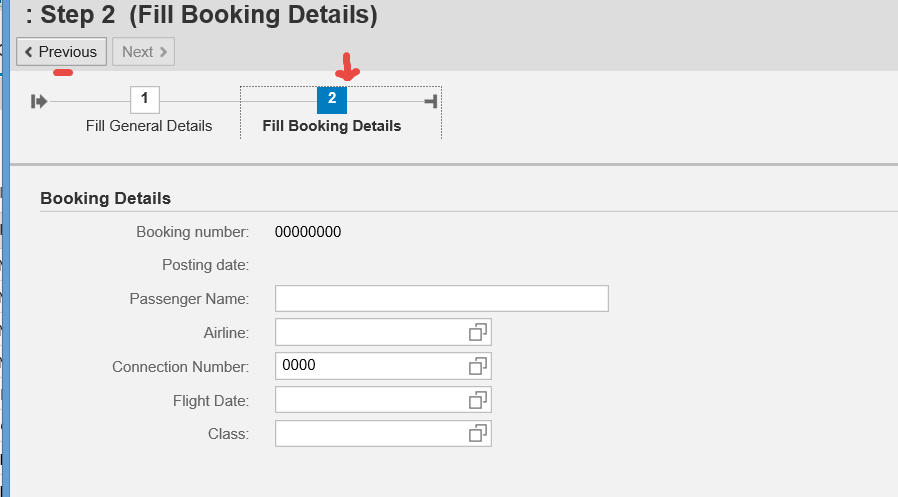Click into the Airline input field
Viewport: 898px width, 497px height.
click(370, 332)
